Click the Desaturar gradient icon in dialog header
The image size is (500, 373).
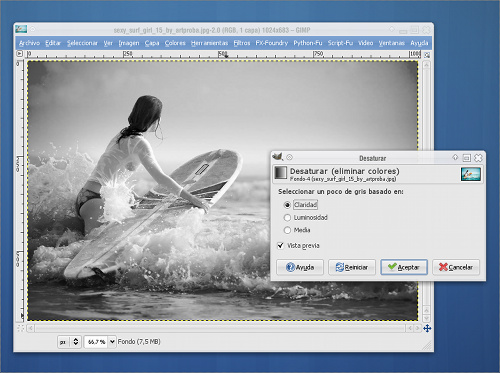(280, 173)
